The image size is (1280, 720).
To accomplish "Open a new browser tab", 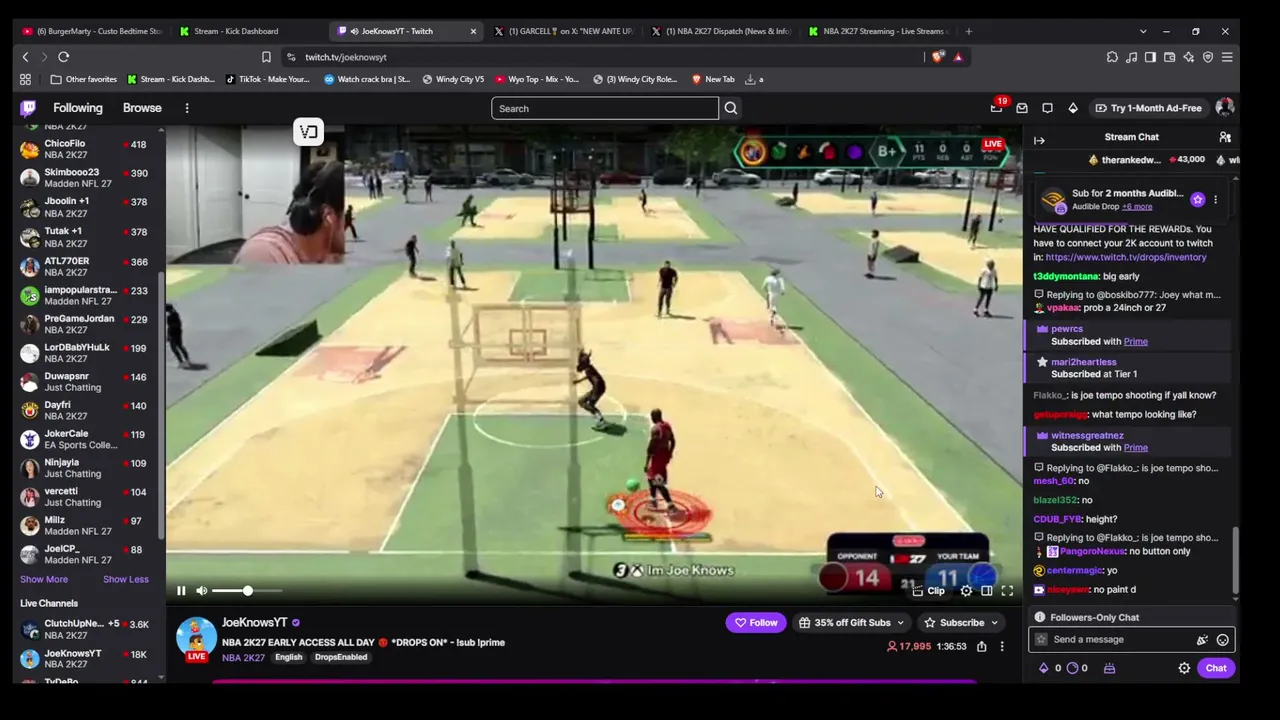I will point(968,31).
